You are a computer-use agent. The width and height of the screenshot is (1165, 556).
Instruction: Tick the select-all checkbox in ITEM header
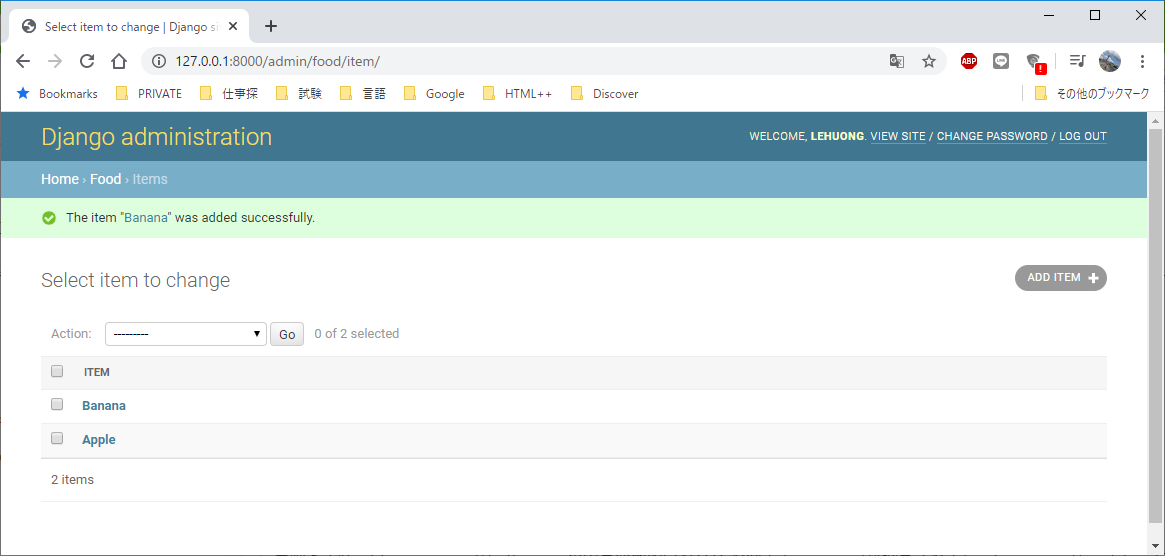pos(57,371)
